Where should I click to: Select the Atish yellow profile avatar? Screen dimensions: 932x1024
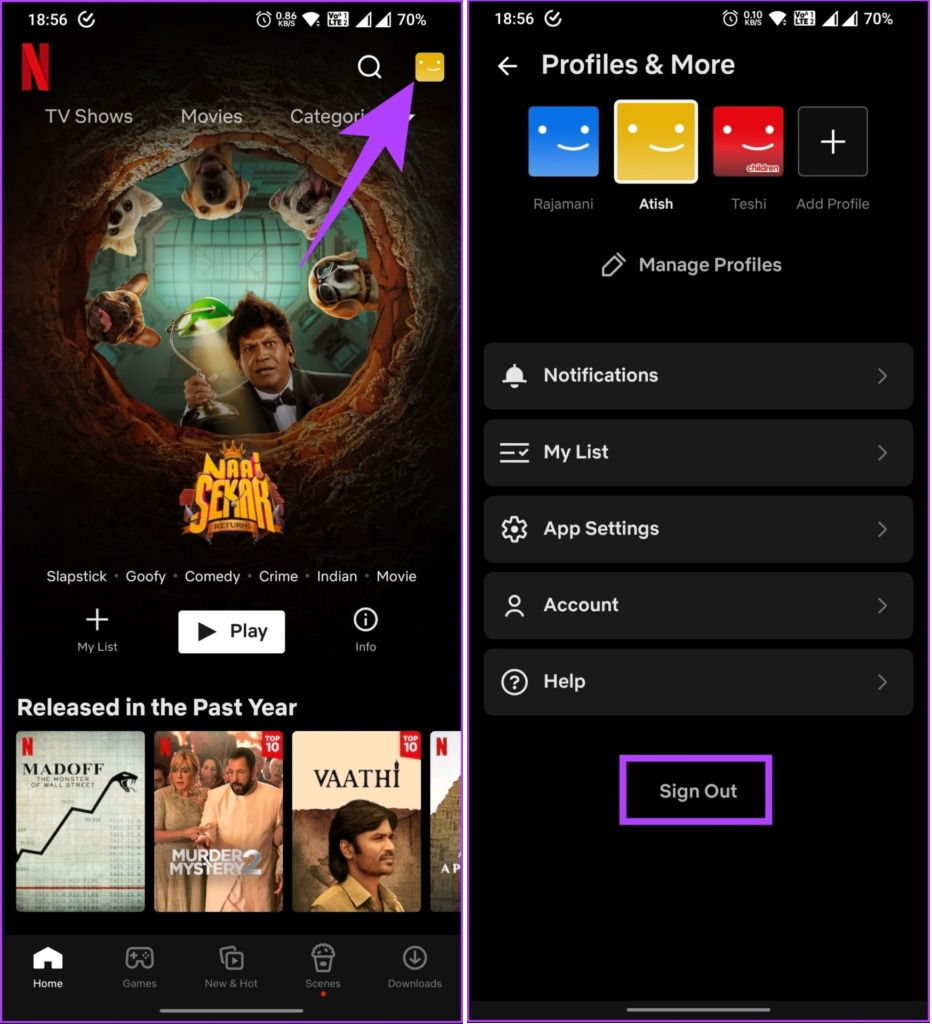(656, 142)
